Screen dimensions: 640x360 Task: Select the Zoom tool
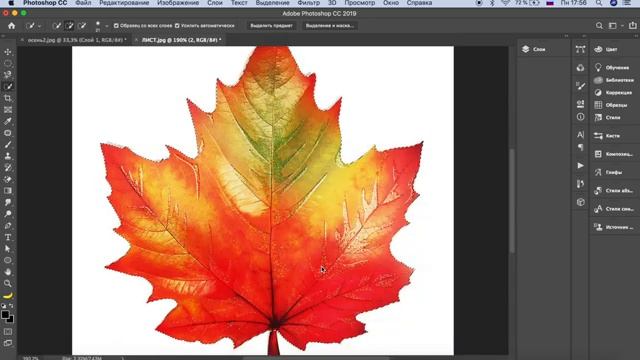click(8, 283)
